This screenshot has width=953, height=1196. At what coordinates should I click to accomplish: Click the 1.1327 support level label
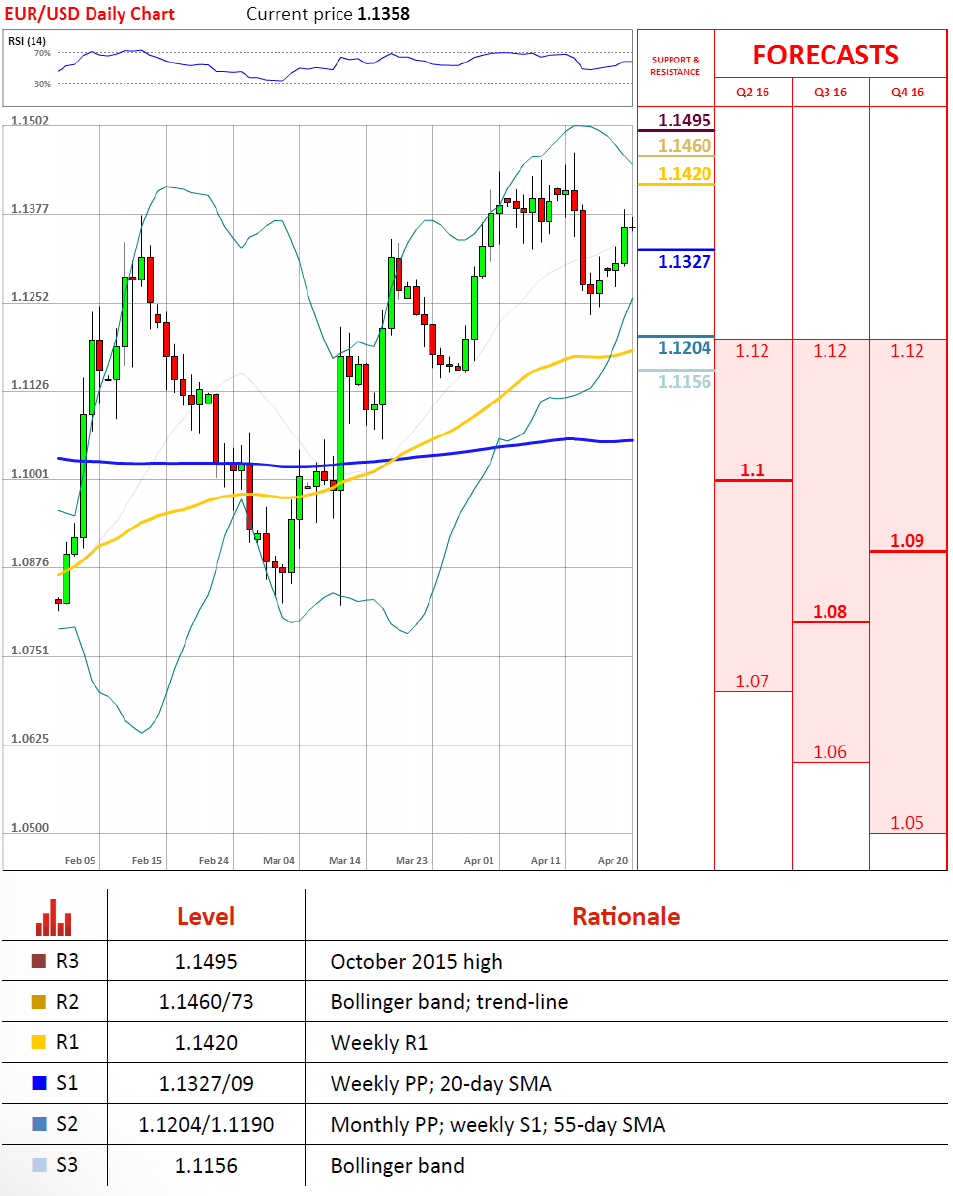coord(684,262)
